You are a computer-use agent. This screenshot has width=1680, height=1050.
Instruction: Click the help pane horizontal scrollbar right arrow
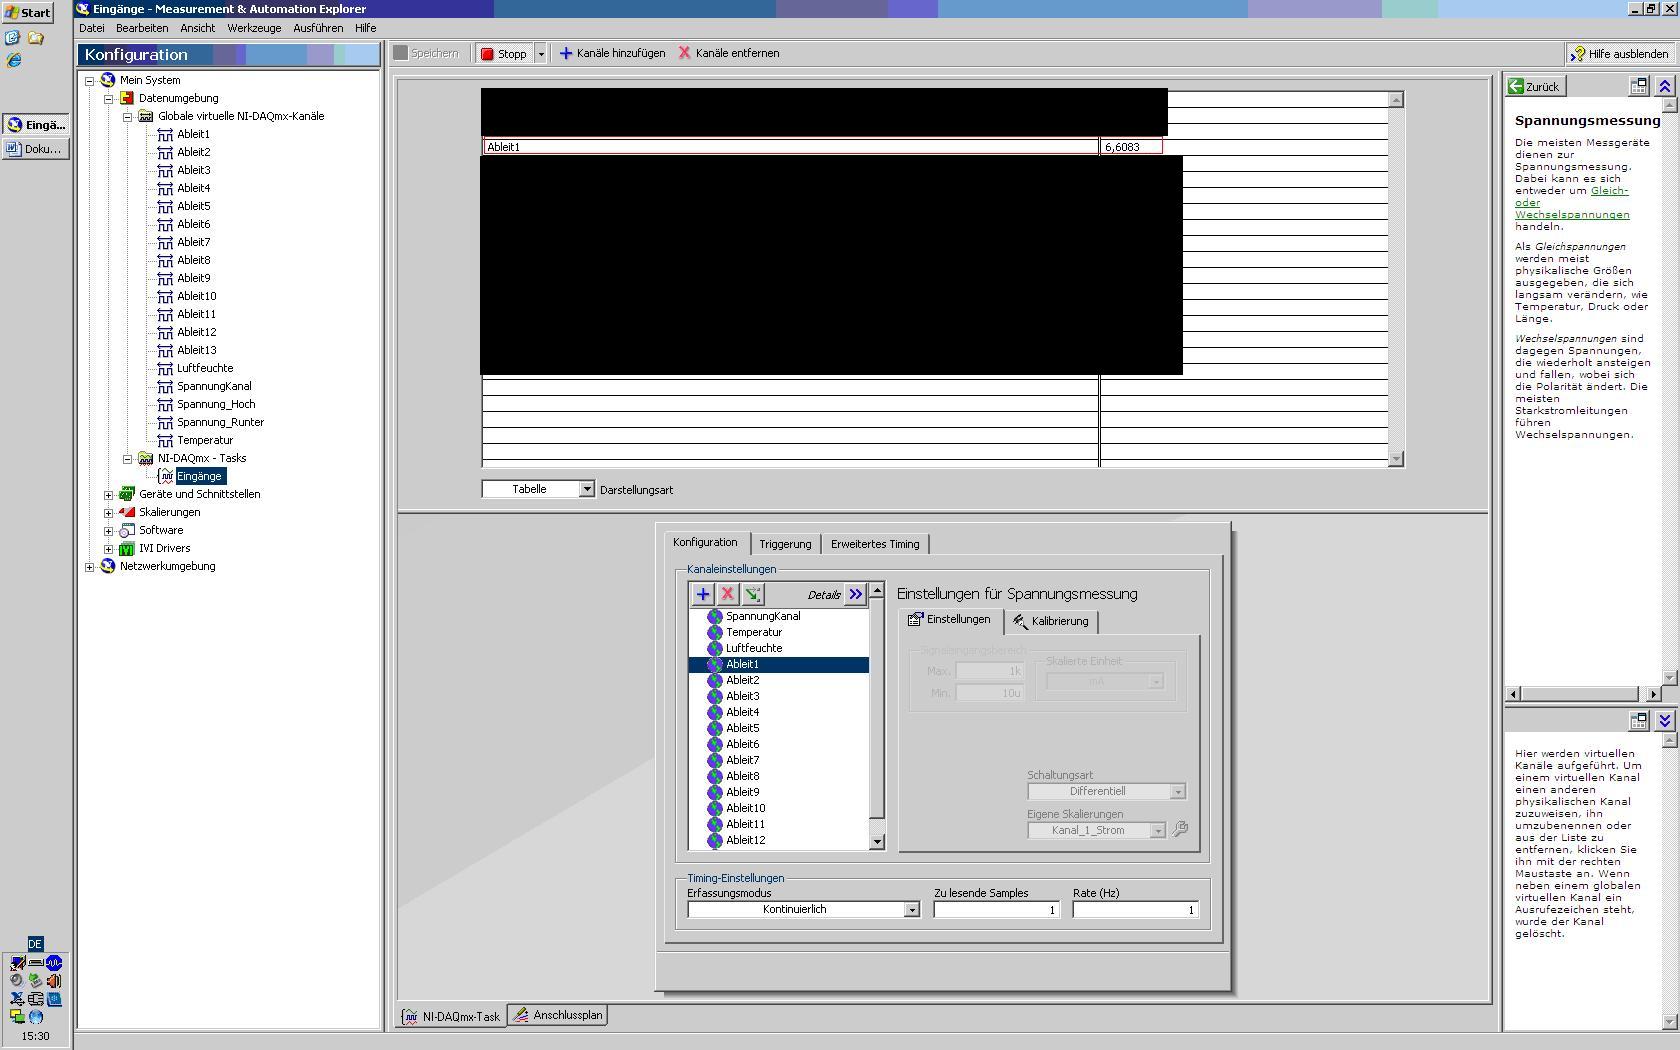pyautogui.click(x=1653, y=694)
